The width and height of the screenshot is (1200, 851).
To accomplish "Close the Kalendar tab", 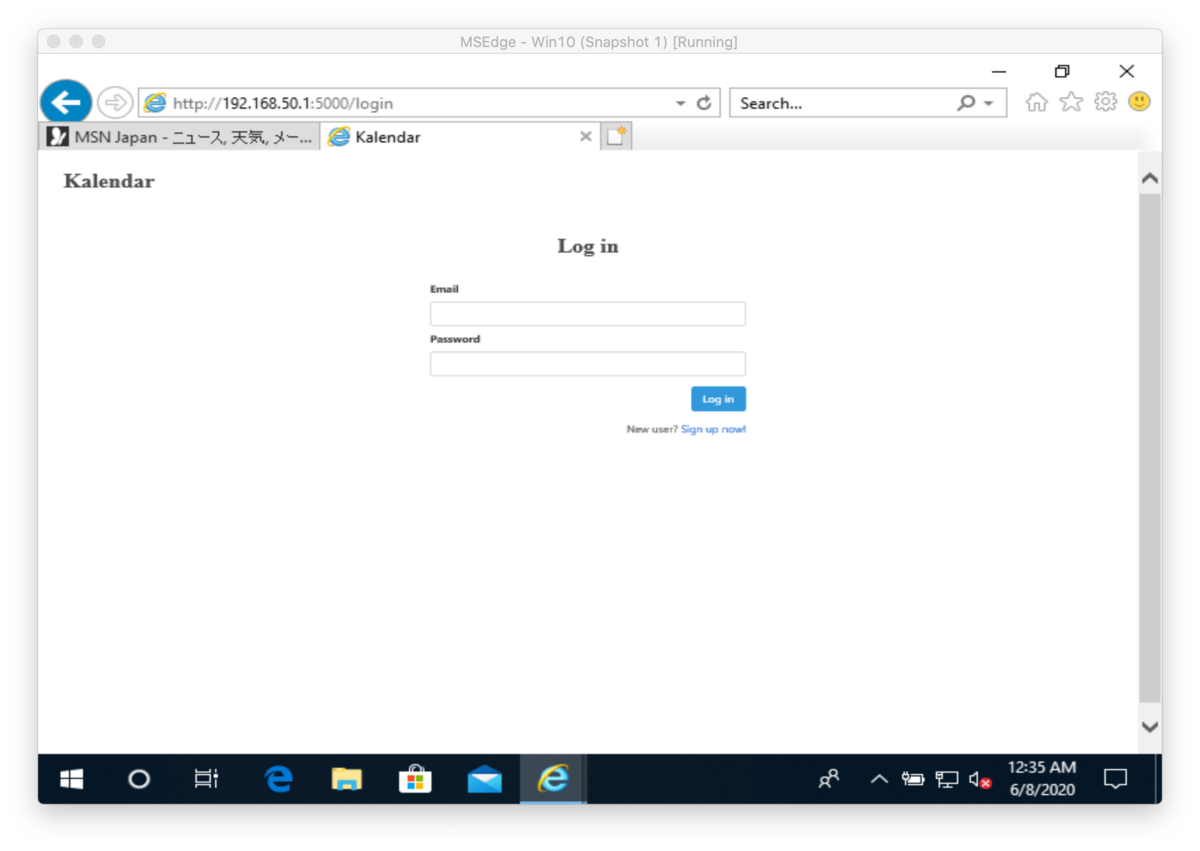I will pyautogui.click(x=586, y=137).
